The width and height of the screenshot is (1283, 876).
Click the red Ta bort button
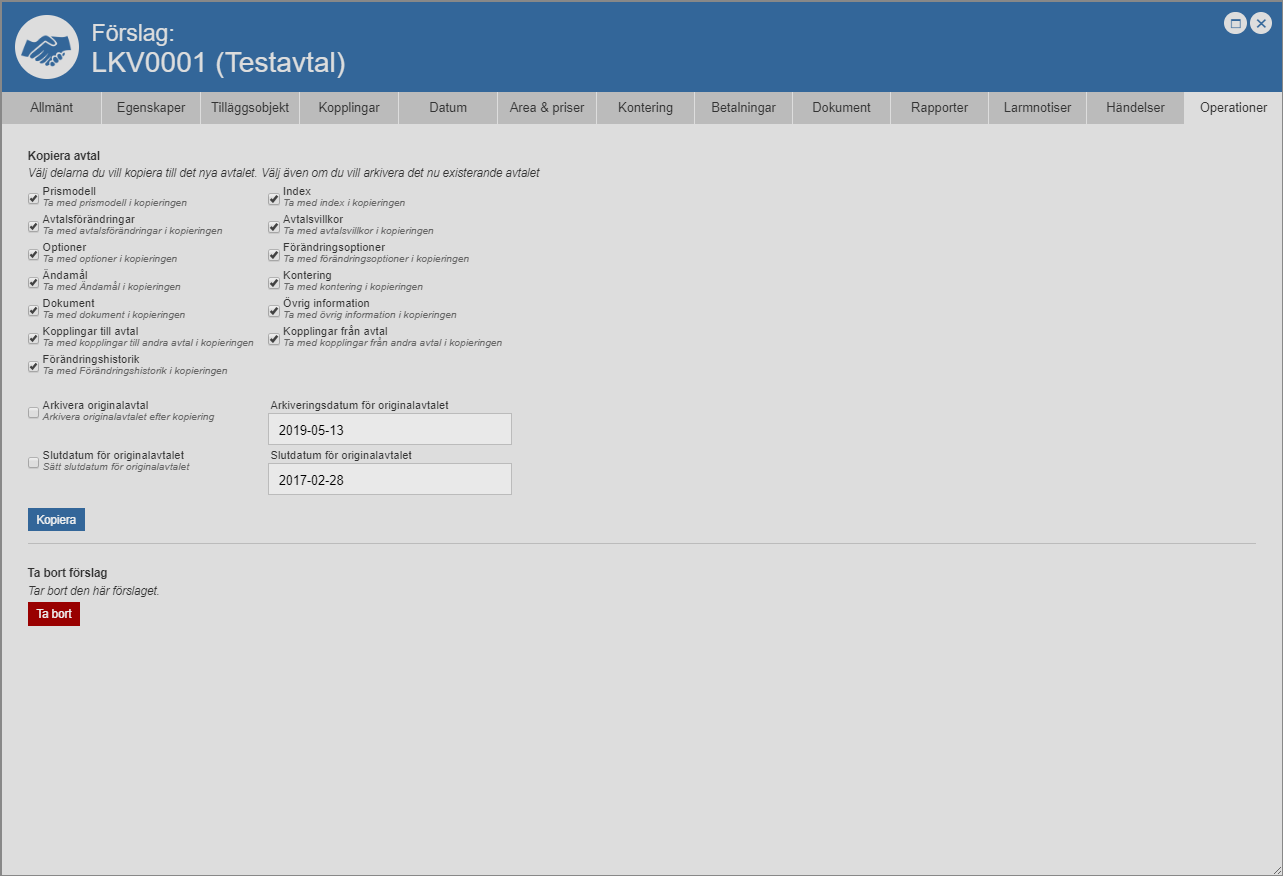(x=54, y=614)
